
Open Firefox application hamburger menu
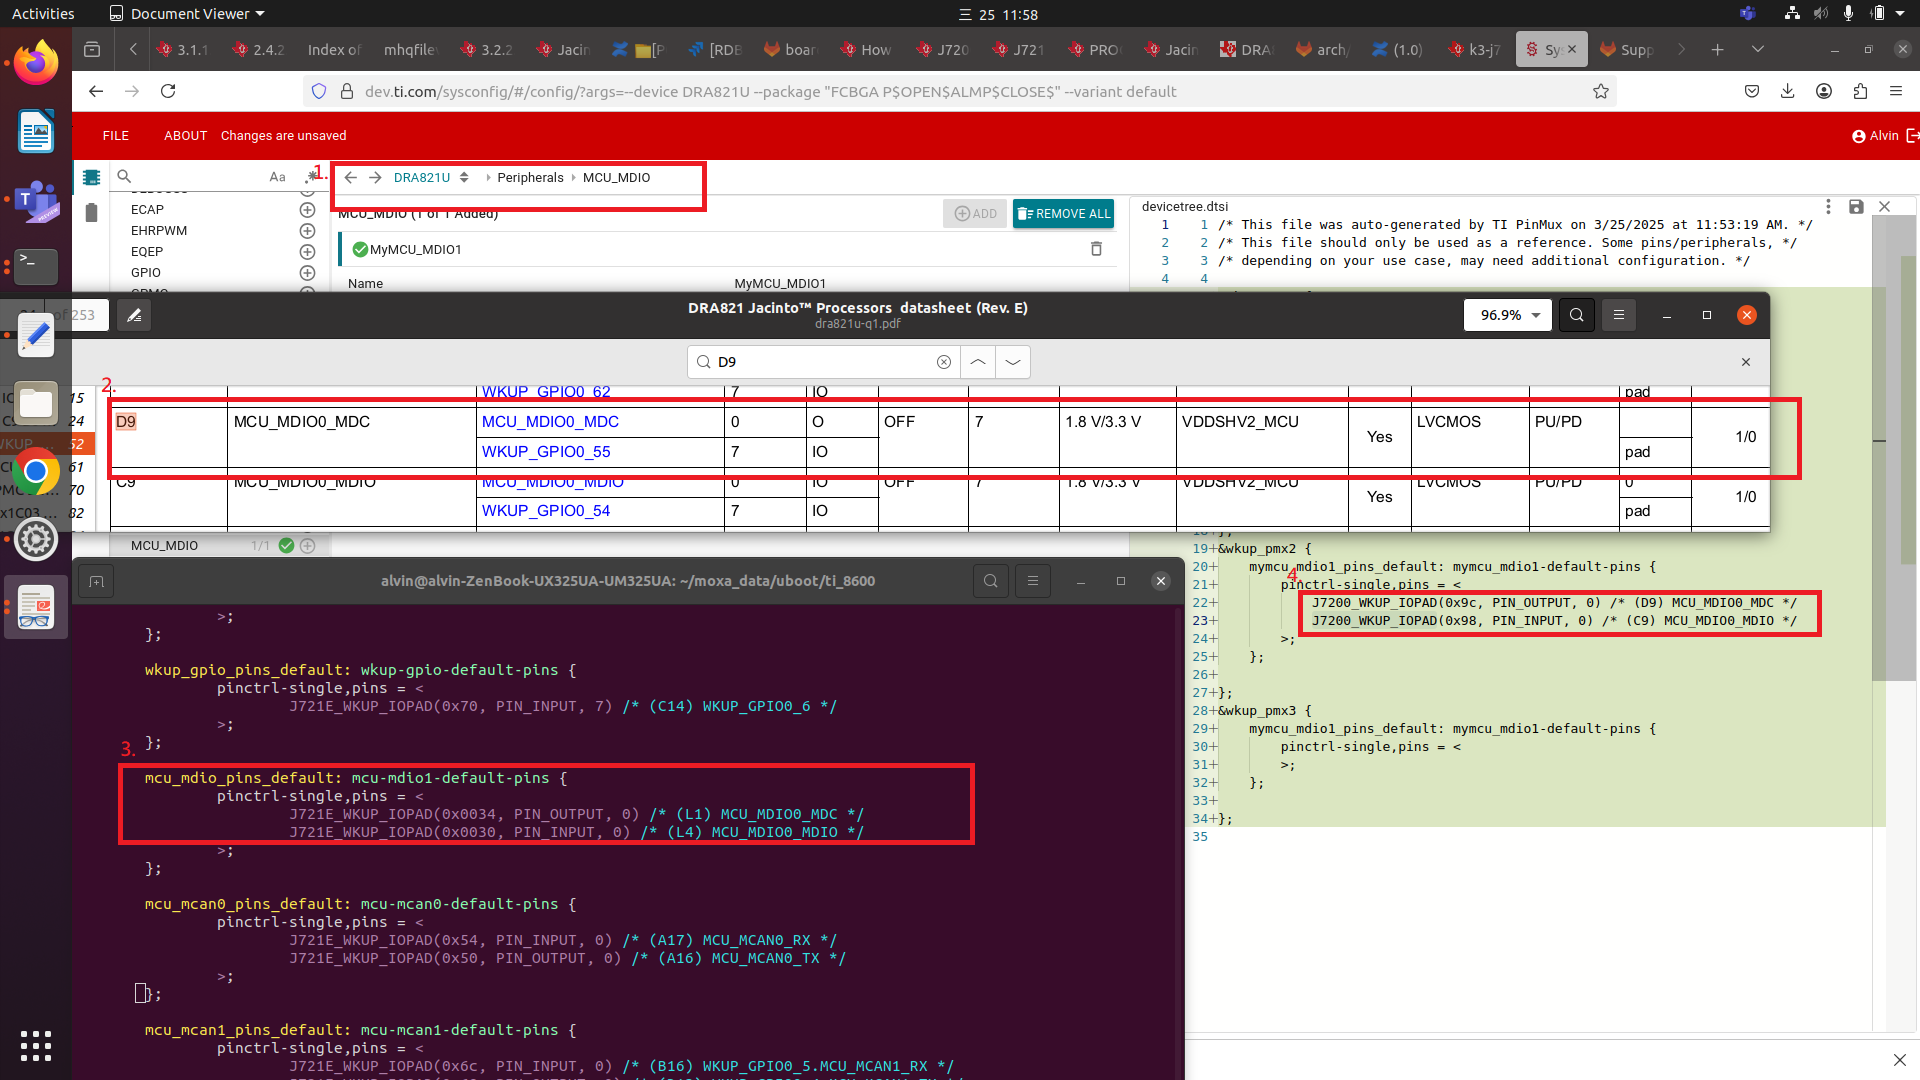pyautogui.click(x=1896, y=91)
